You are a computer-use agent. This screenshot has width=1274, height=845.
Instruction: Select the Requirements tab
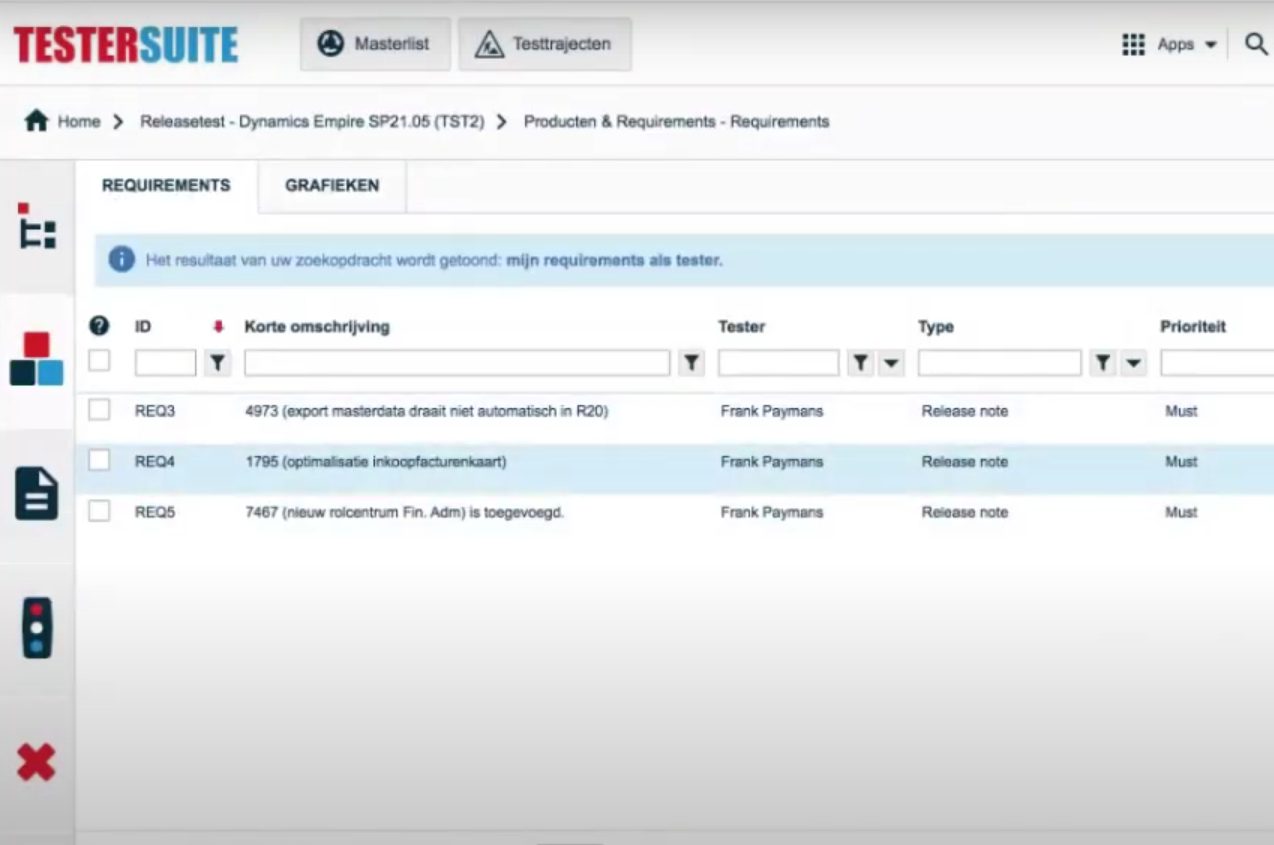pos(166,186)
